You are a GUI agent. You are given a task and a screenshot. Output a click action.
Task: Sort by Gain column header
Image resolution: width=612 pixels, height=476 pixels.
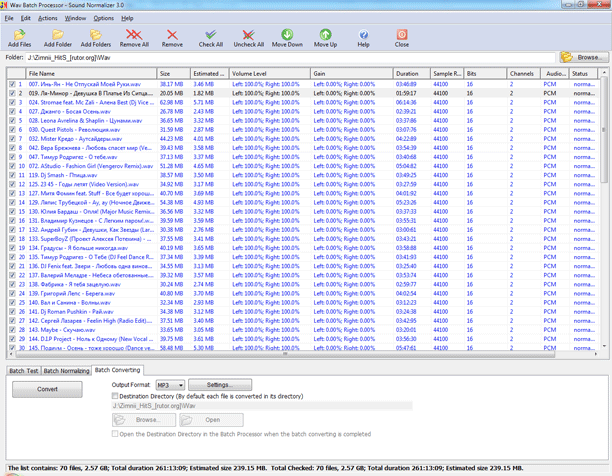[x=352, y=73]
